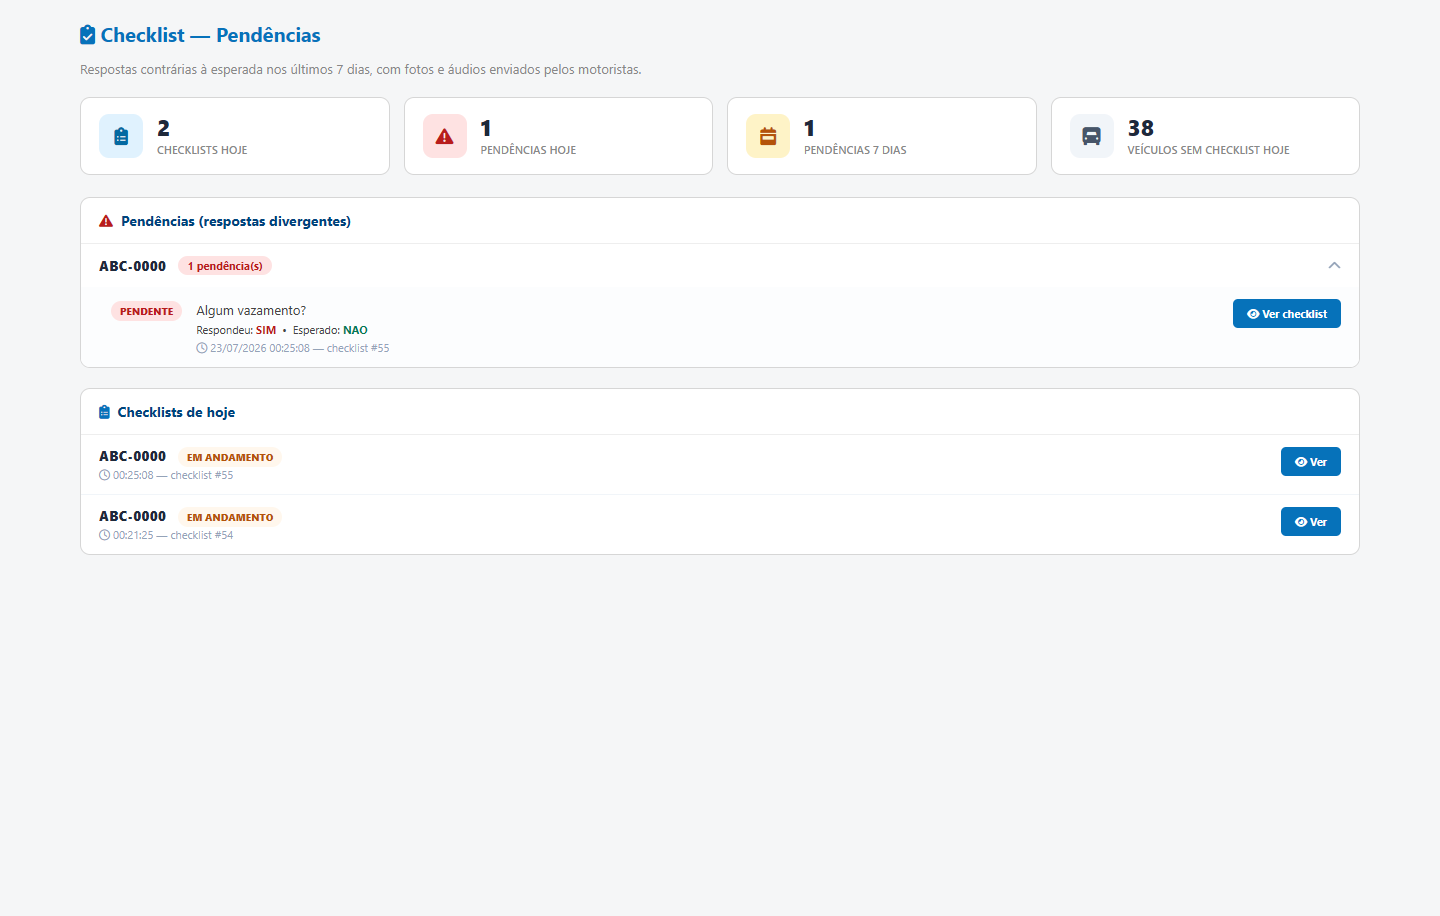1440x916 pixels.
Task: Click the clock icon on checklist #54 row
Action: (104, 535)
